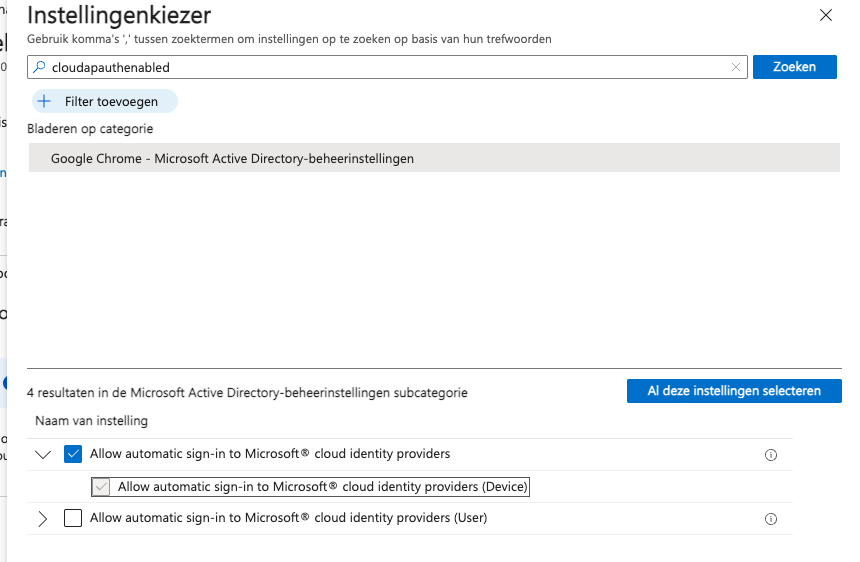
Task: Clear the search field text
Action: point(735,67)
